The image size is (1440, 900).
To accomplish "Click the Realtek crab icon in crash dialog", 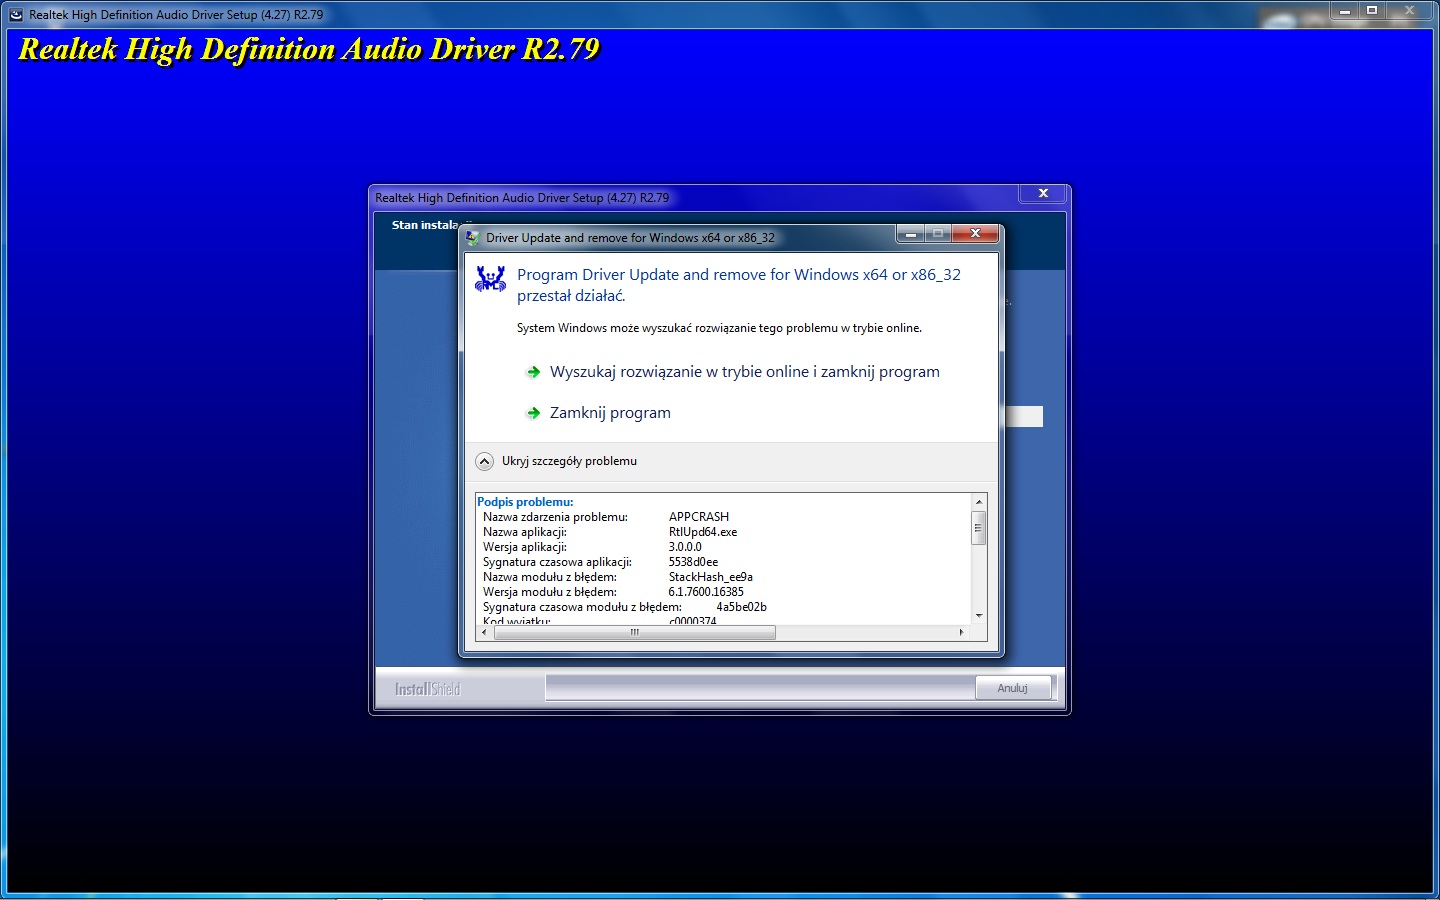I will coord(490,279).
